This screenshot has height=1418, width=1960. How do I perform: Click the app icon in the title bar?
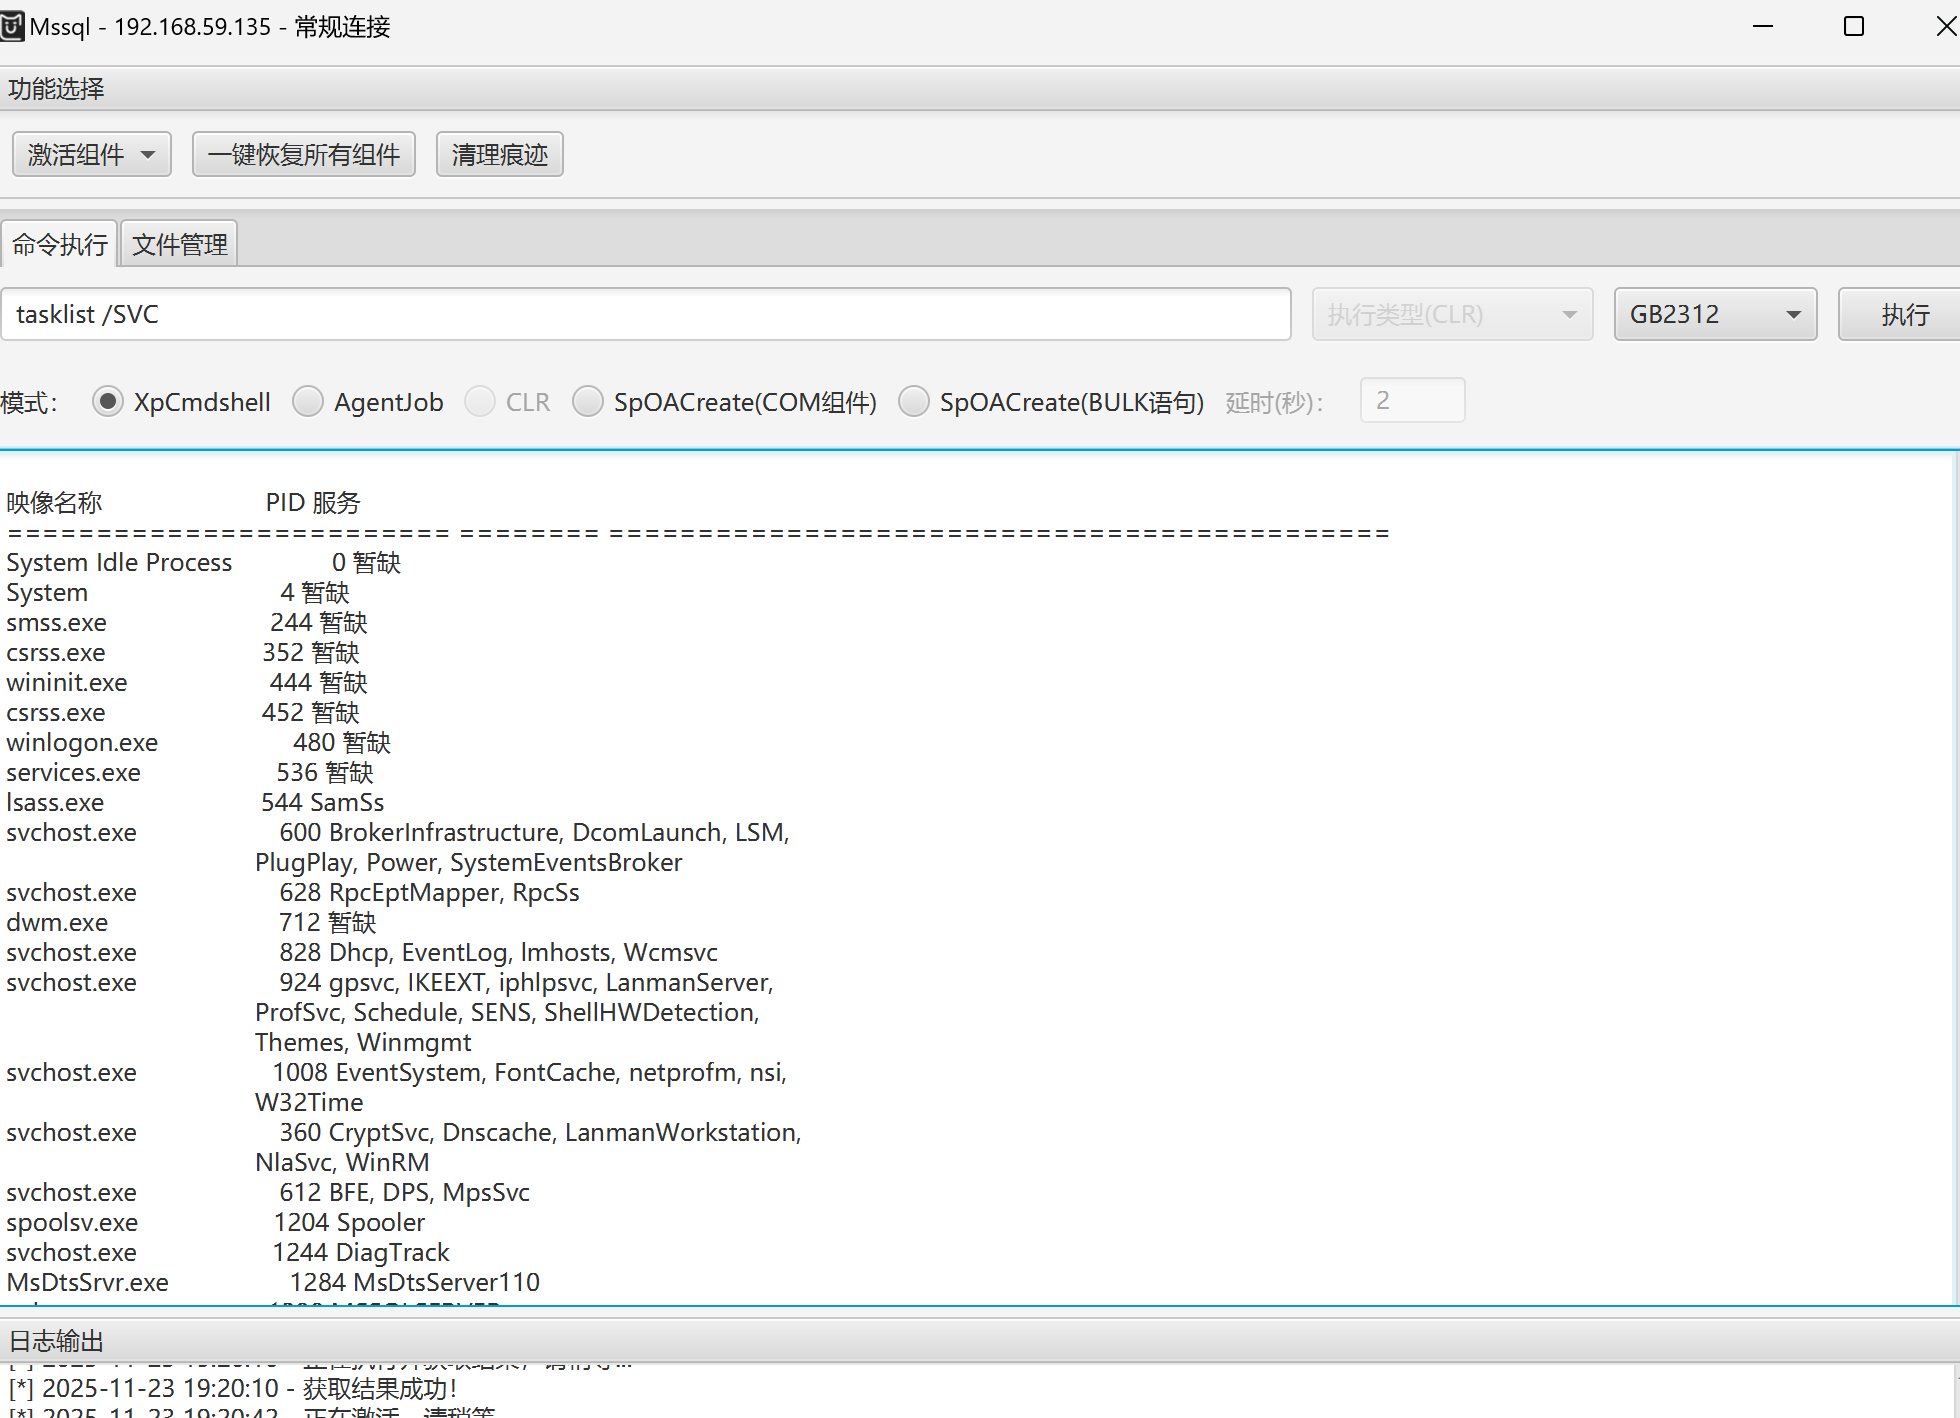pyautogui.click(x=12, y=26)
